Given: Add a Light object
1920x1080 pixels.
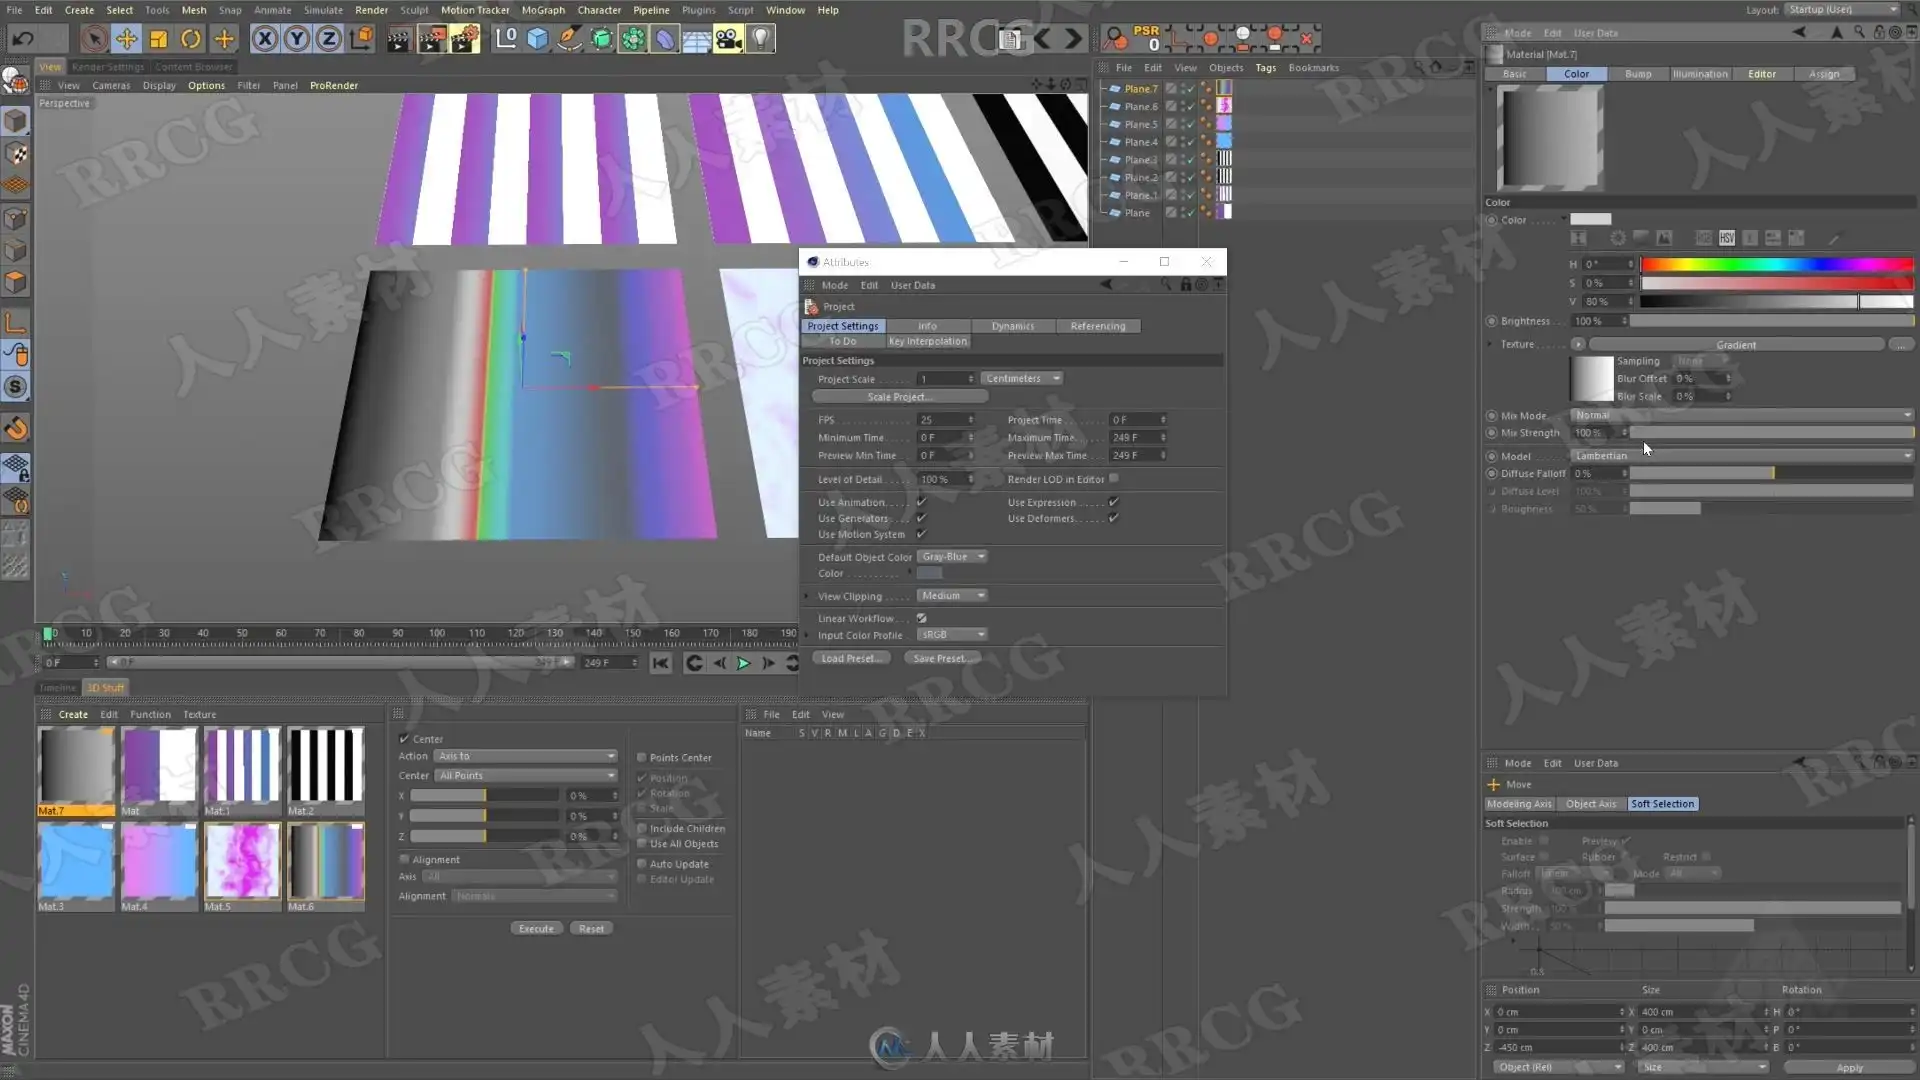Looking at the screenshot, I should [x=761, y=39].
